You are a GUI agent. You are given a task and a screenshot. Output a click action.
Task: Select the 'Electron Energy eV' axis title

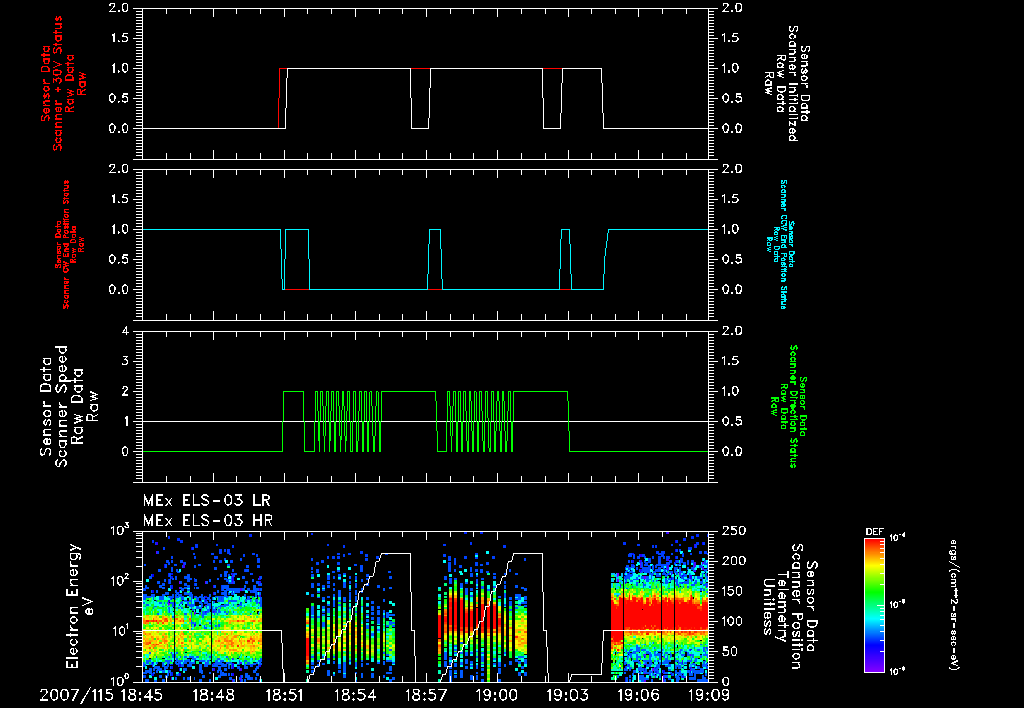[81, 606]
